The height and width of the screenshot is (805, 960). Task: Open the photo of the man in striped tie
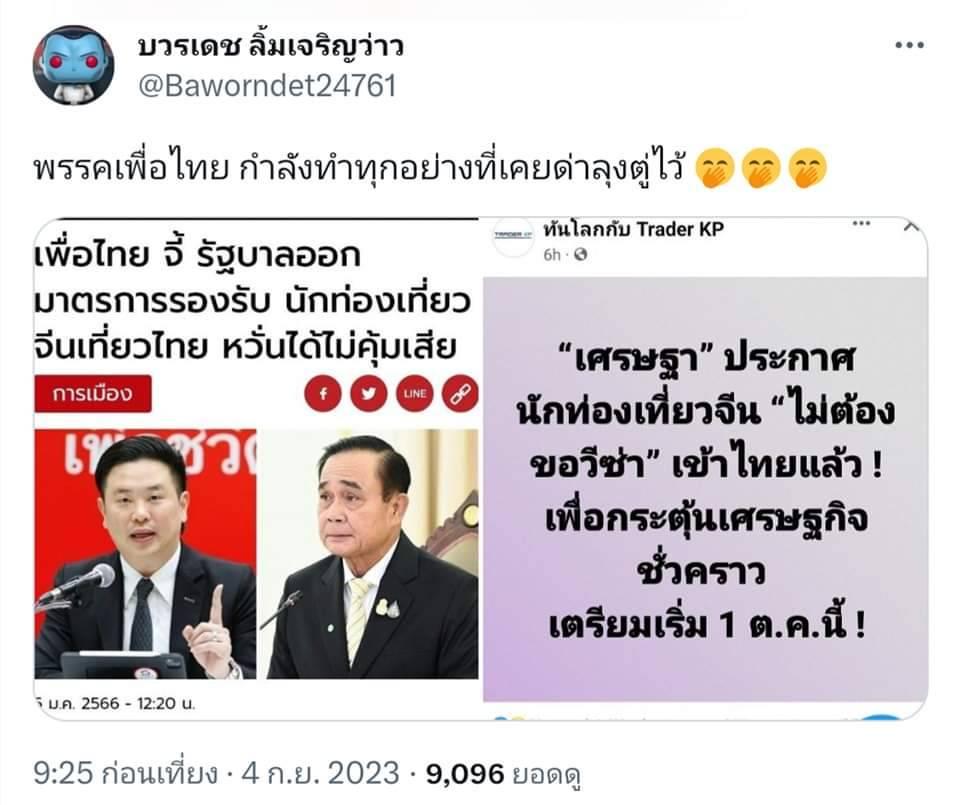point(372,554)
